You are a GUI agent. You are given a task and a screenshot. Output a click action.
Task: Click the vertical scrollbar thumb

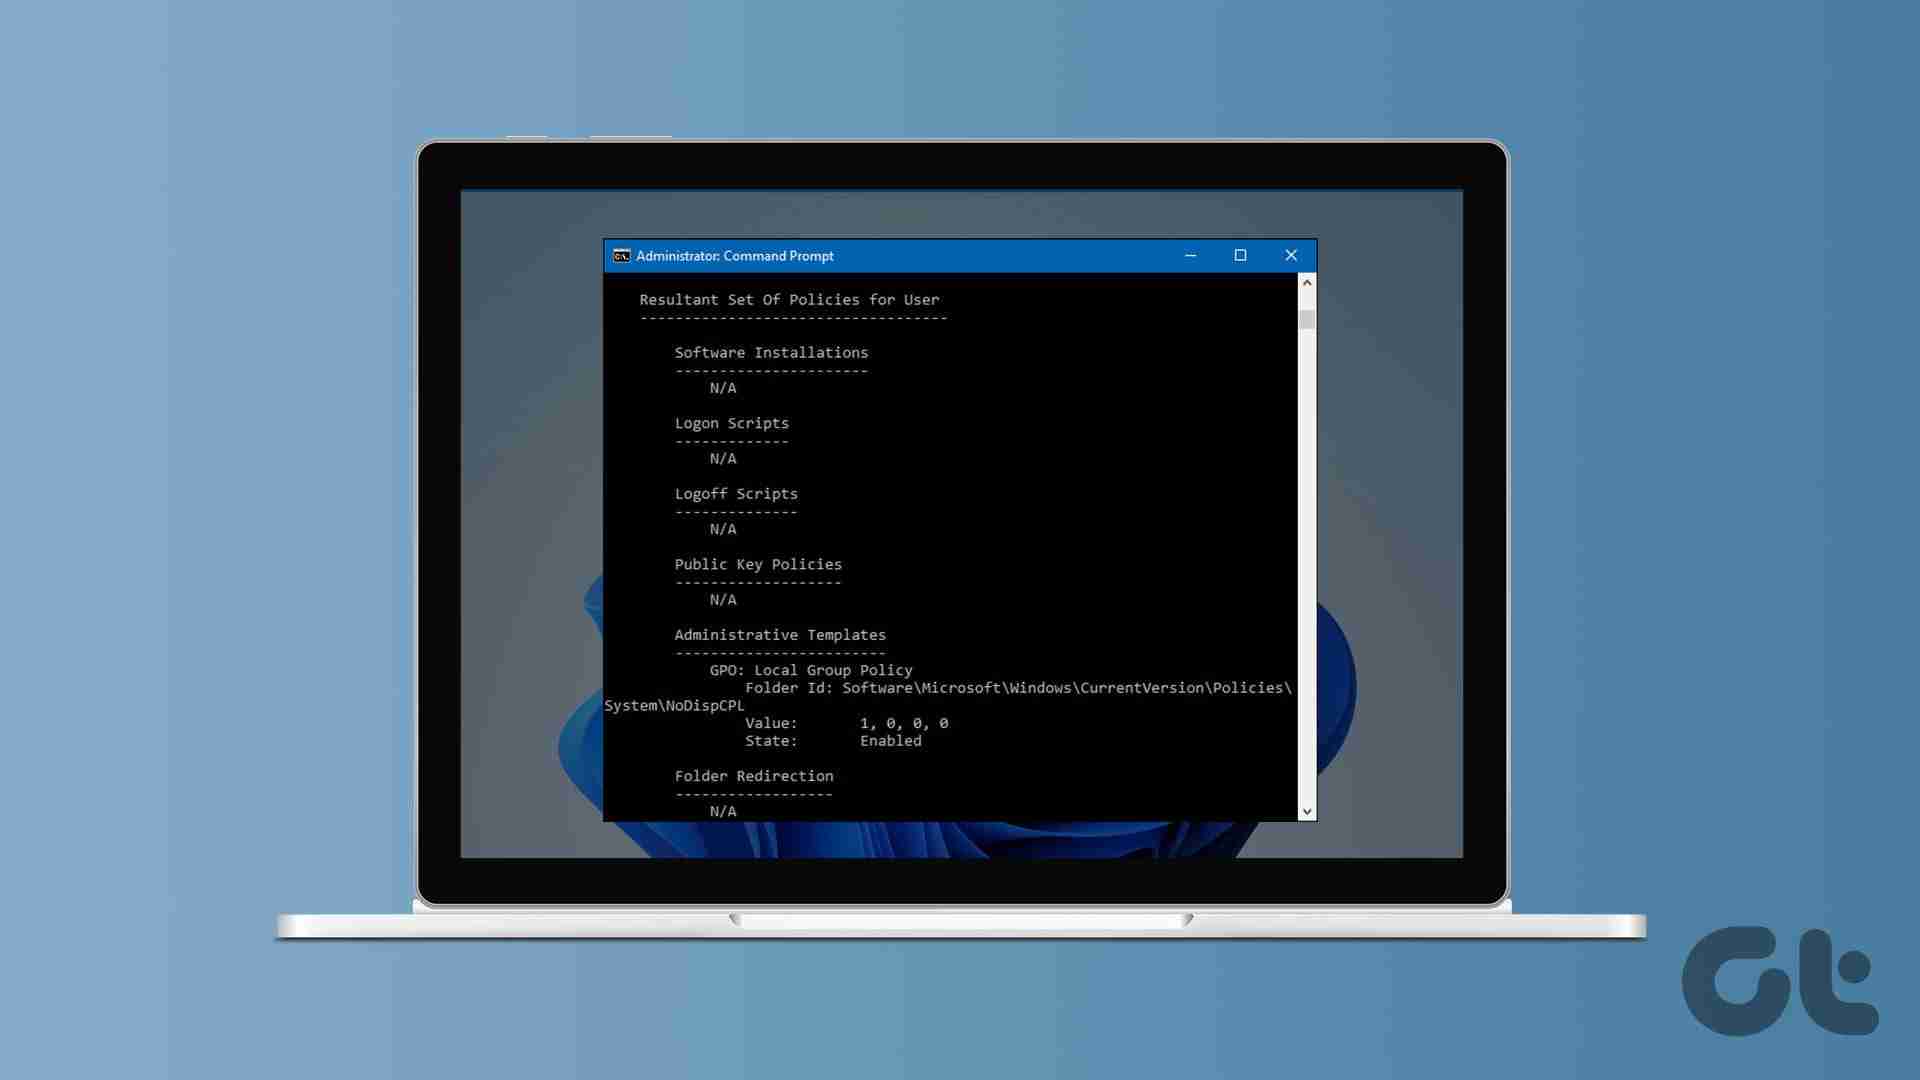1306,320
